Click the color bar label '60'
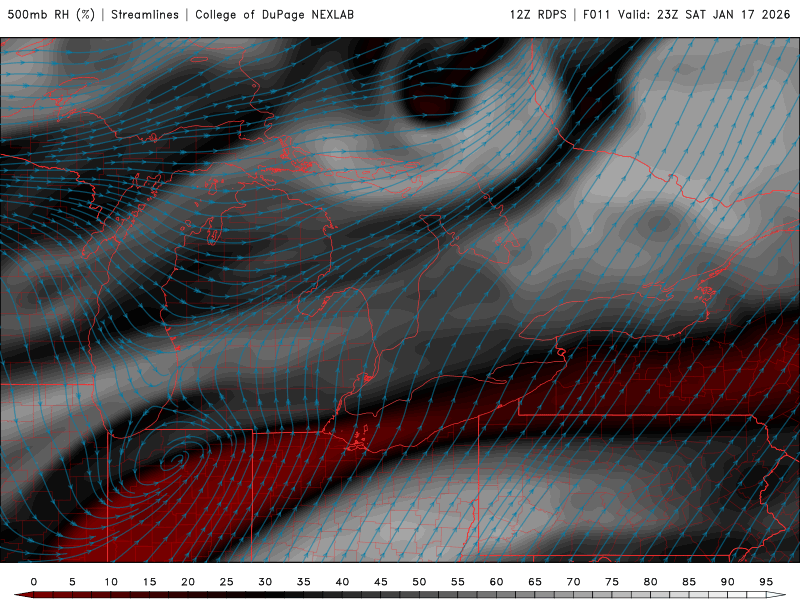This screenshot has height=600, width=800. pyautogui.click(x=496, y=582)
